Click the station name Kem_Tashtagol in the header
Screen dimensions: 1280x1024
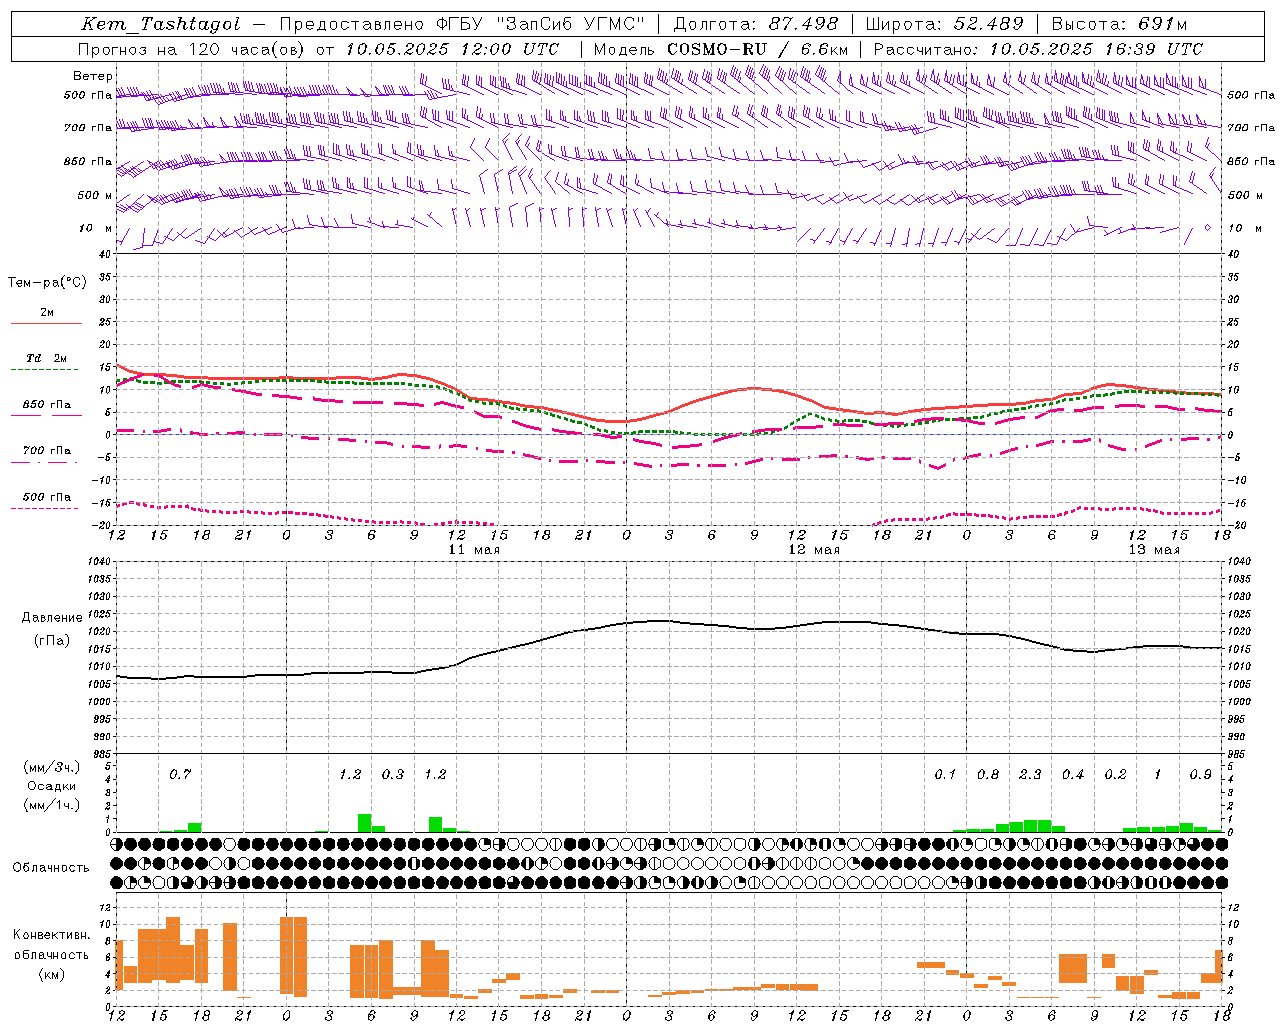[x=161, y=24]
